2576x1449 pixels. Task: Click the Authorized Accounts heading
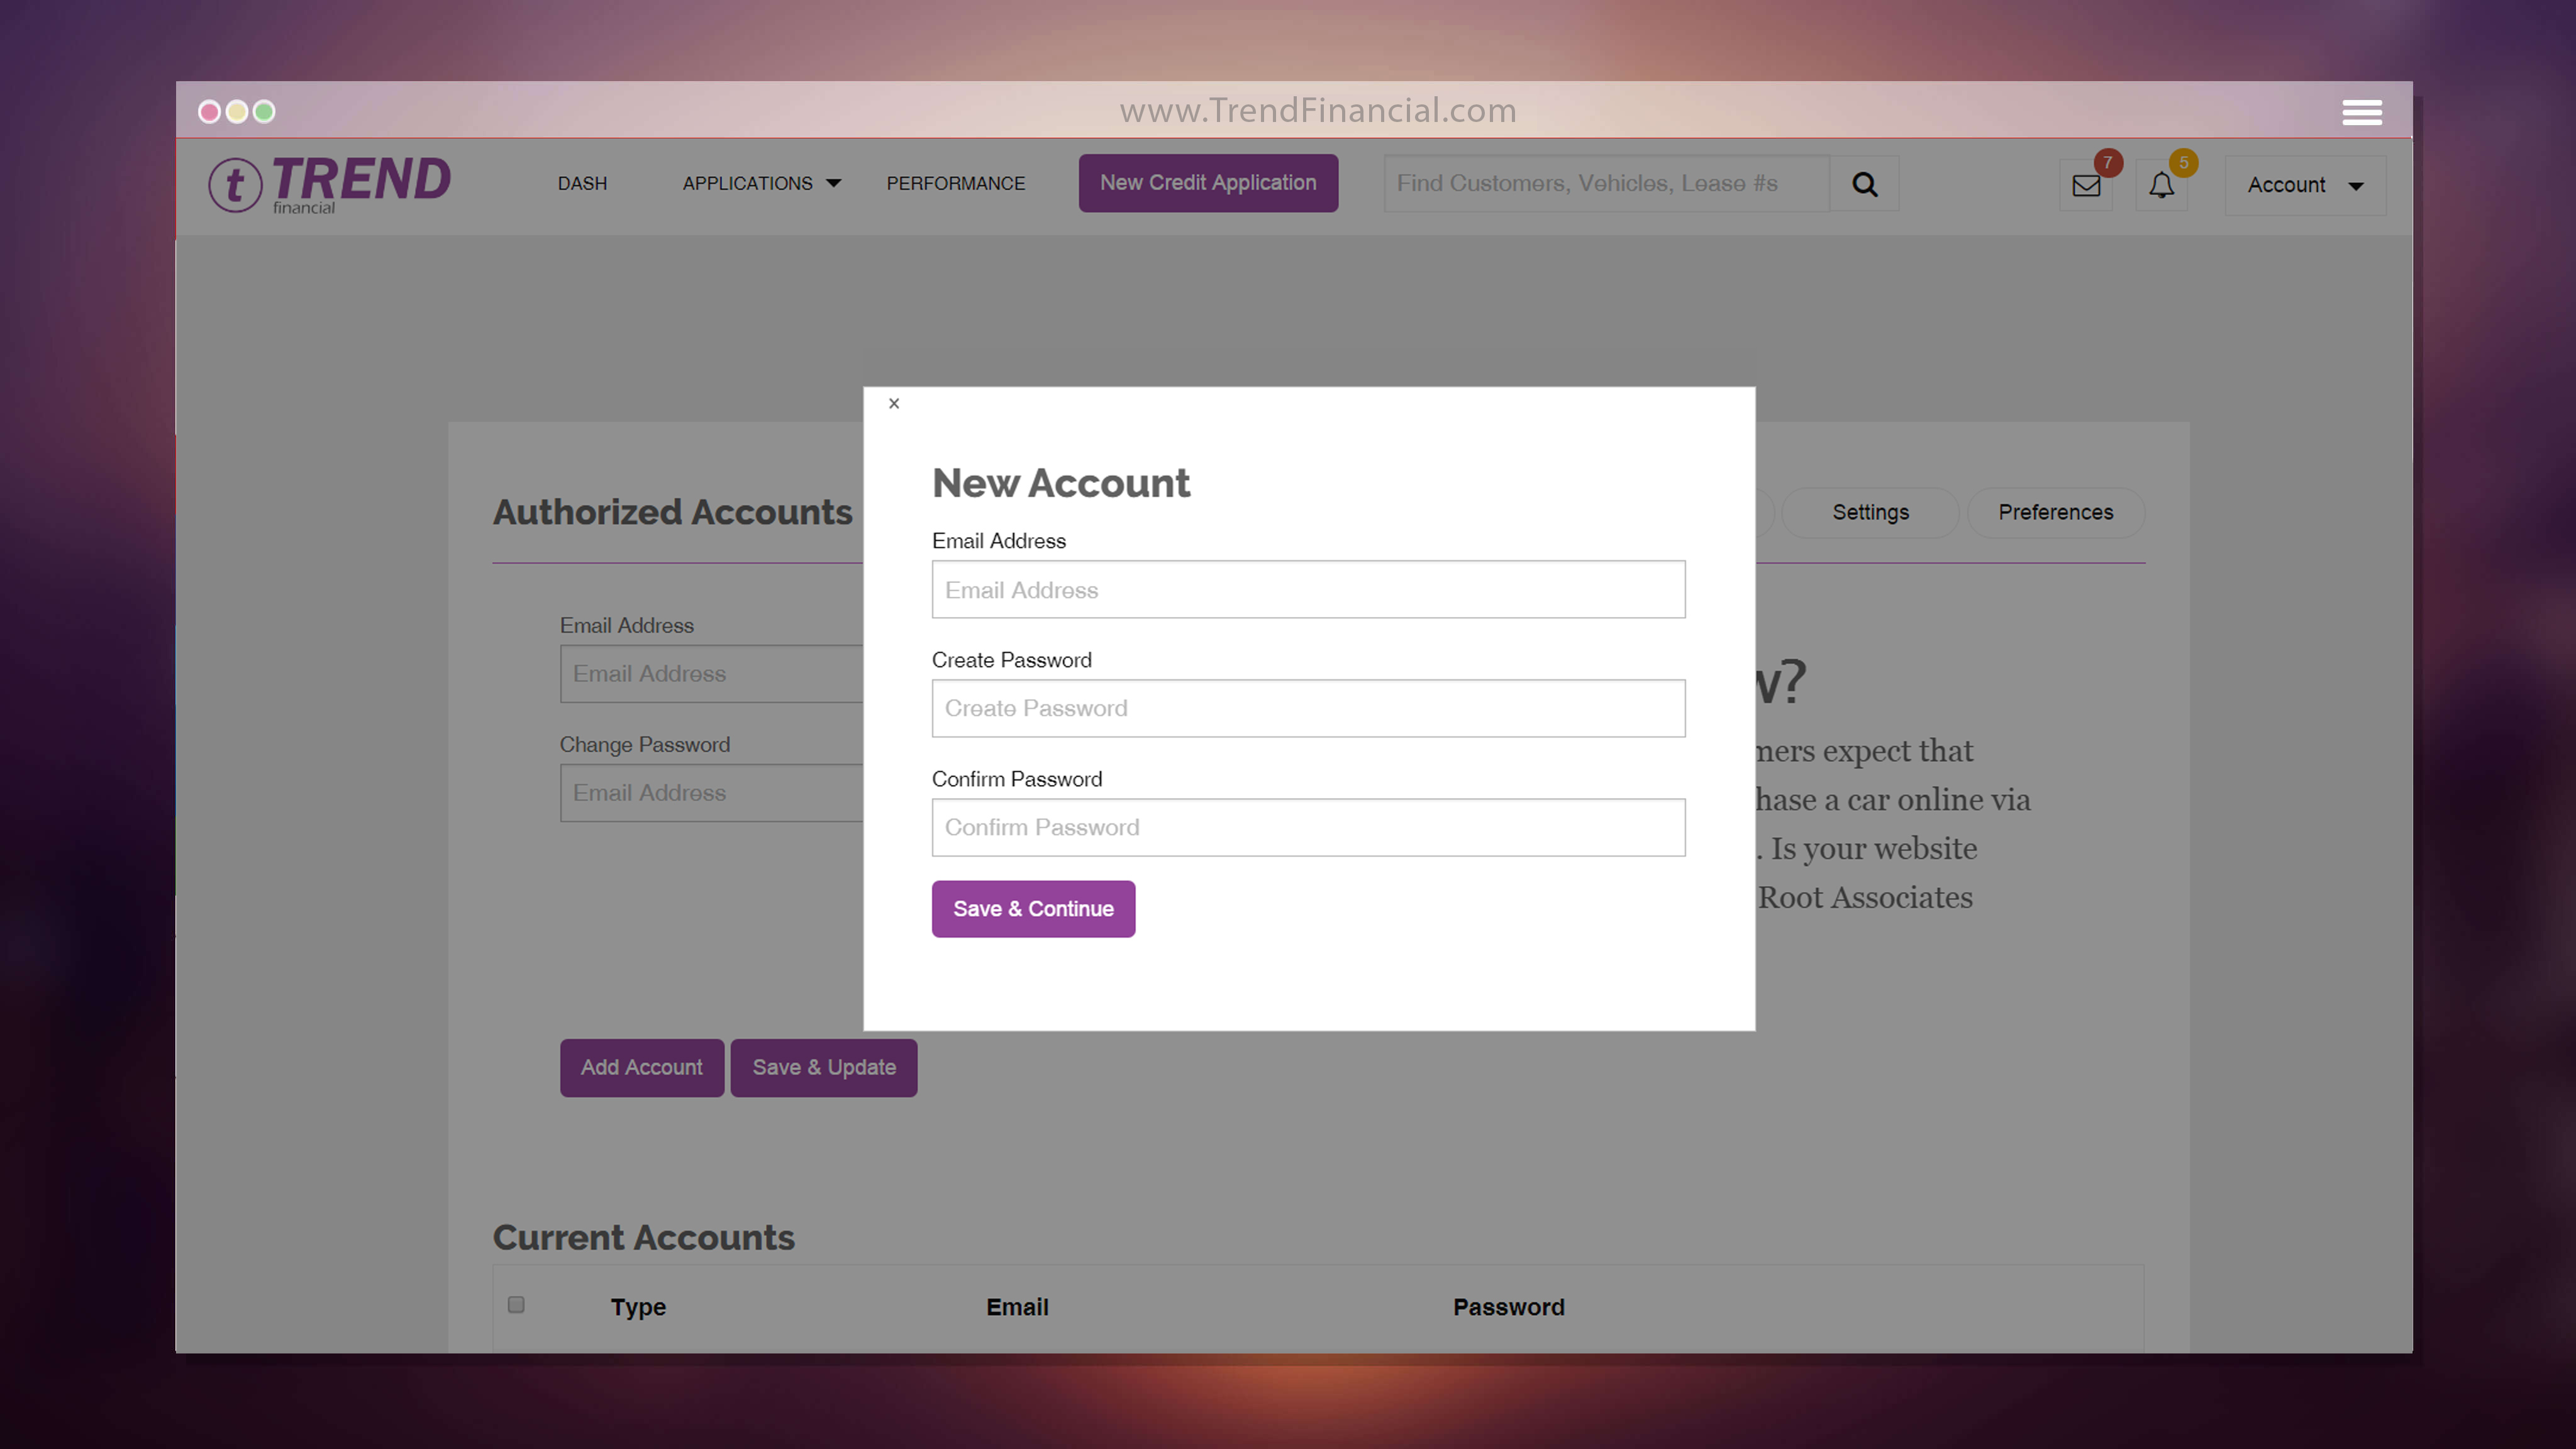tap(672, 513)
